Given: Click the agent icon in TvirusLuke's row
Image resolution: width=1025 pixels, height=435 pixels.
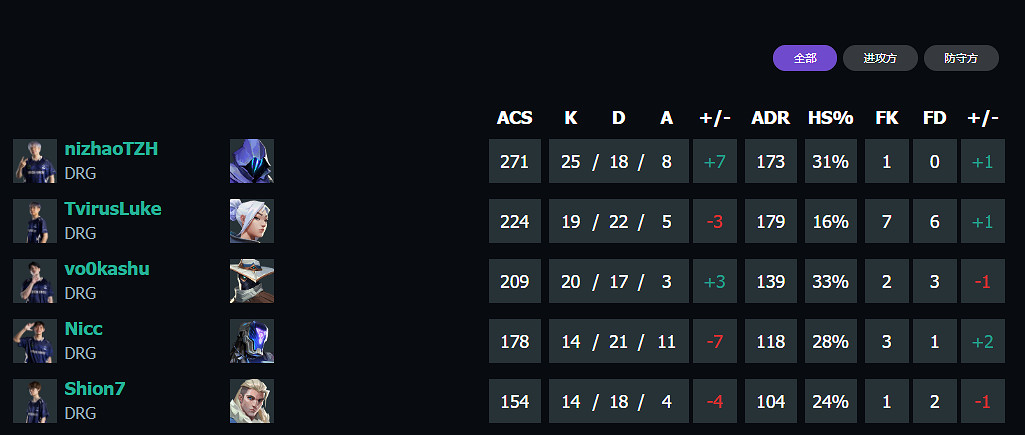Looking at the screenshot, I should tap(252, 221).
